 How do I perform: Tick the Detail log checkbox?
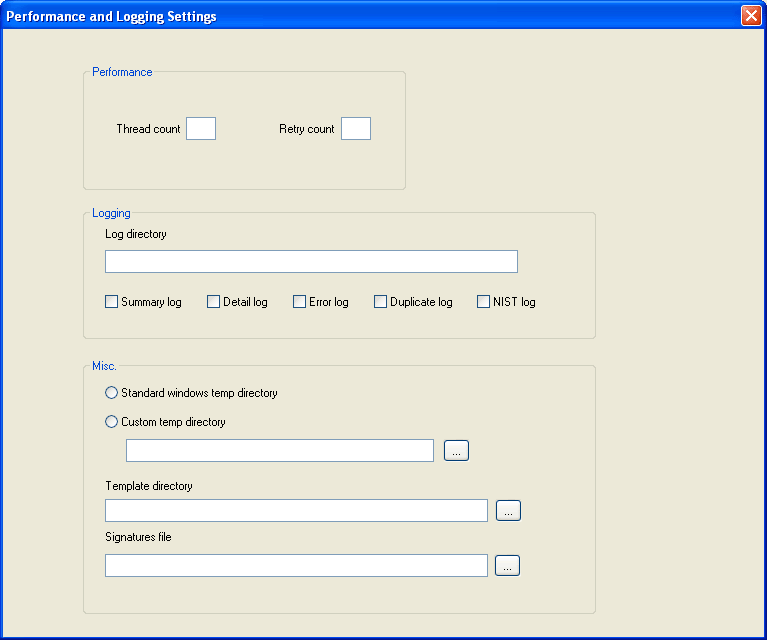tap(213, 301)
